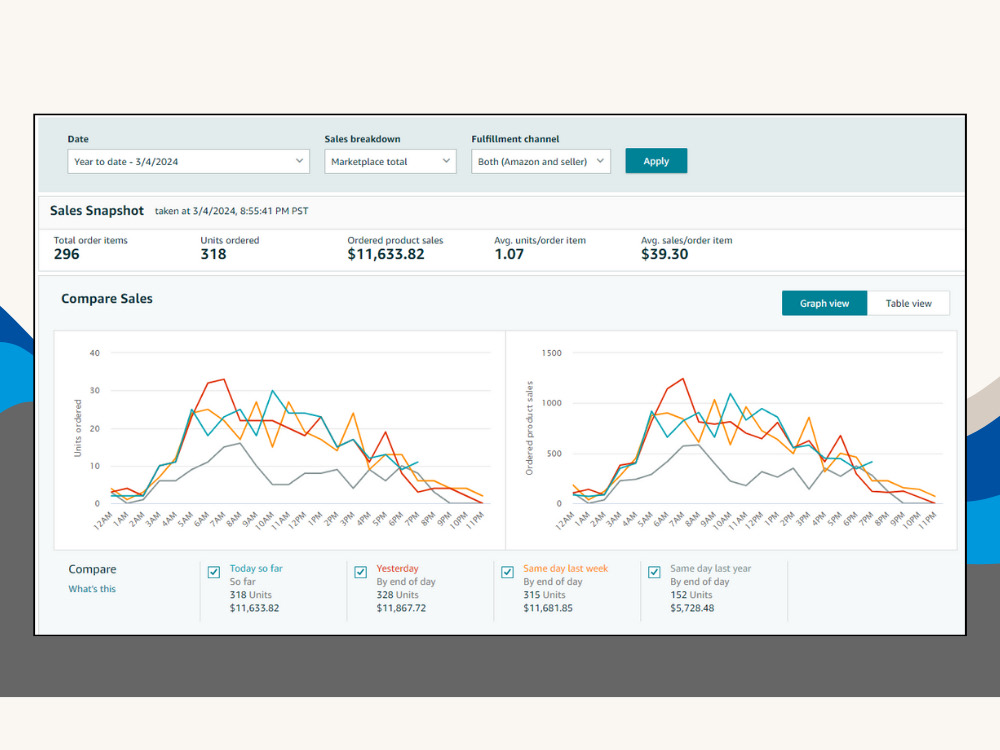Open the Sales breakdown dropdown
This screenshot has height=750, width=1000.
(x=390, y=161)
